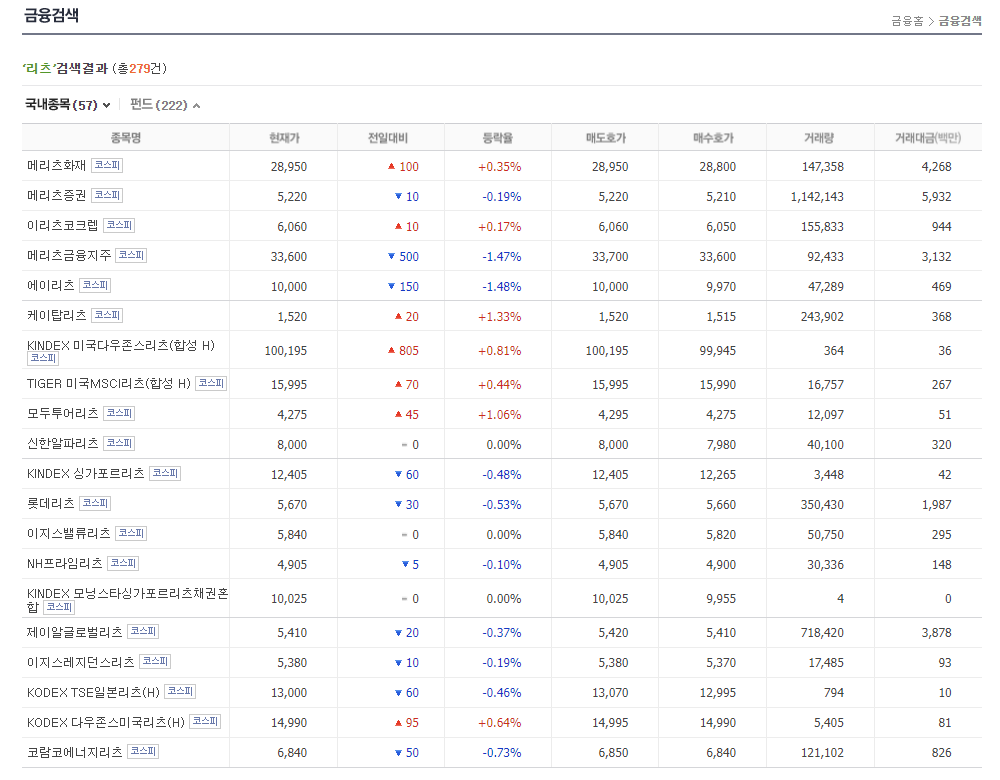Screen dimensions: 1000x780
Task: Click the 매도호가 column header
Action: coord(606,138)
